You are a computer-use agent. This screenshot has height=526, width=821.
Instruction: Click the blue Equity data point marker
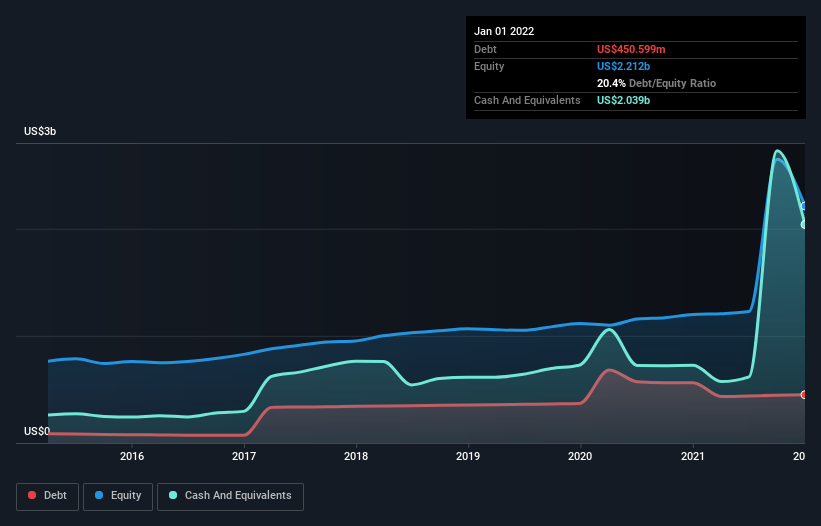pyautogui.click(x=804, y=206)
